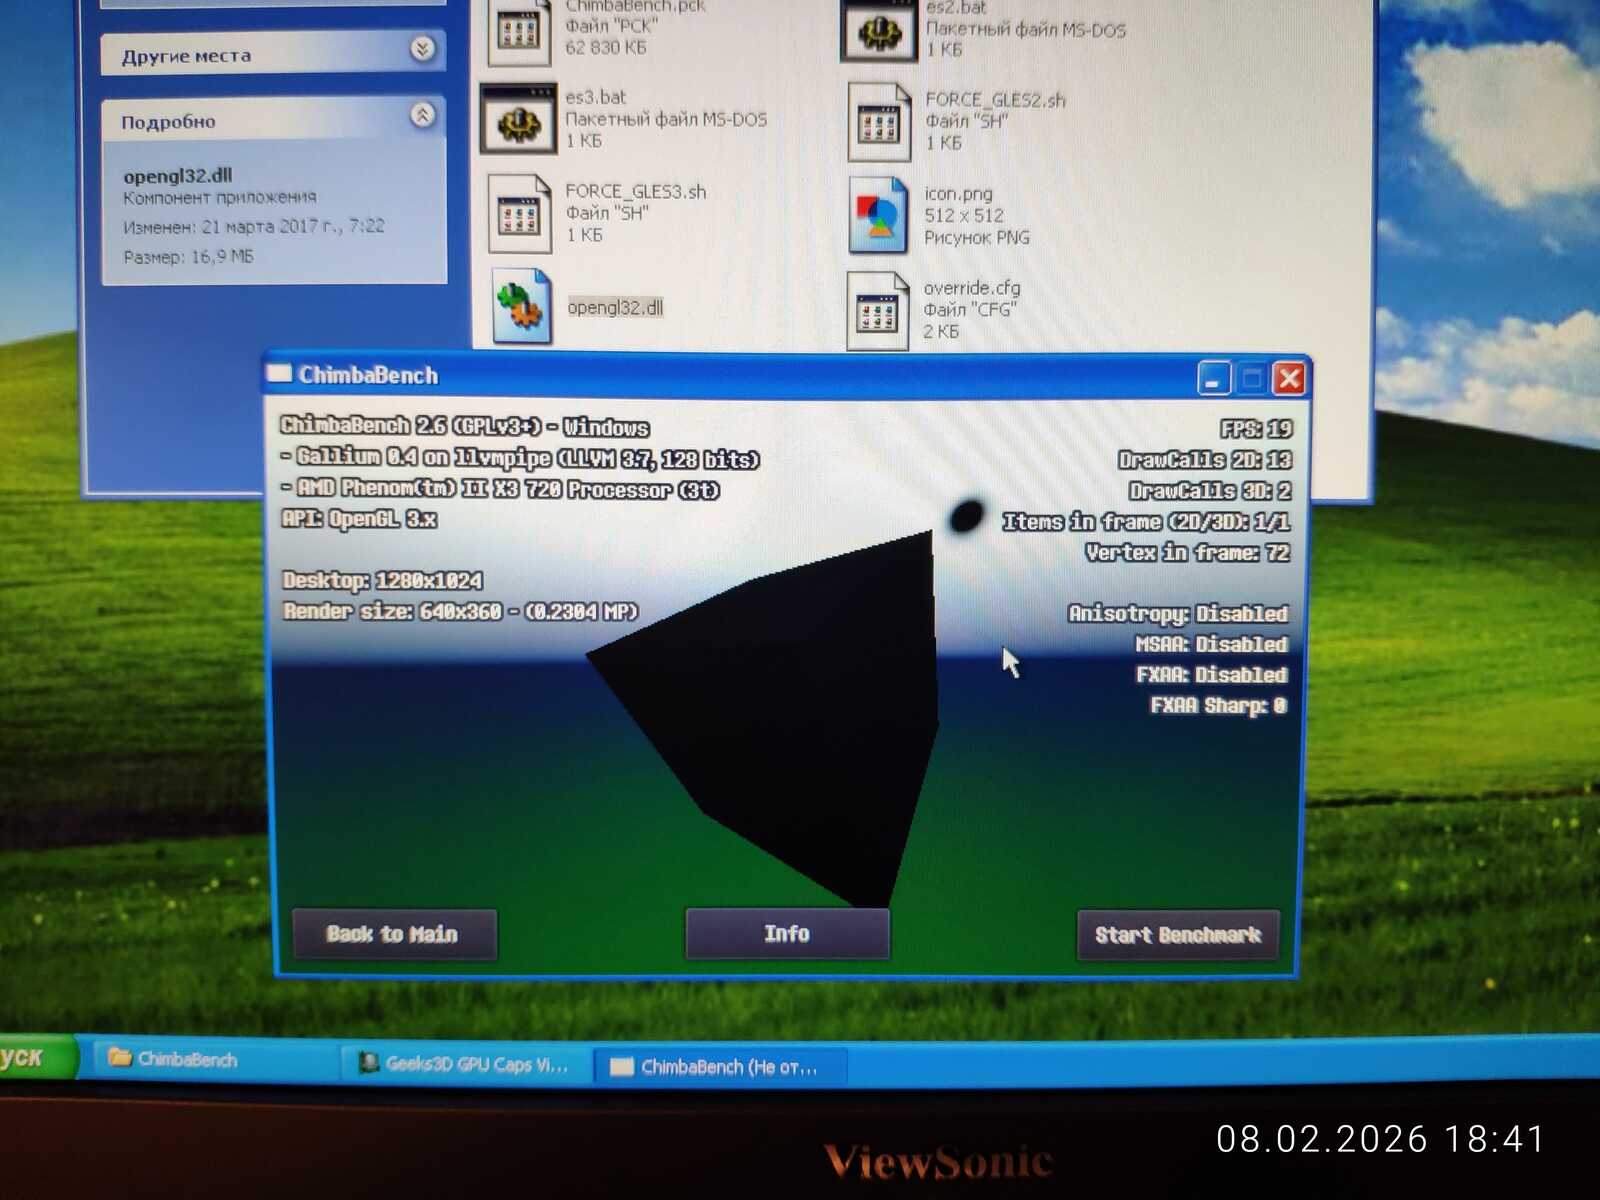Click the Подробно panel header text
This screenshot has height=1200, width=1600.
pos(169,122)
